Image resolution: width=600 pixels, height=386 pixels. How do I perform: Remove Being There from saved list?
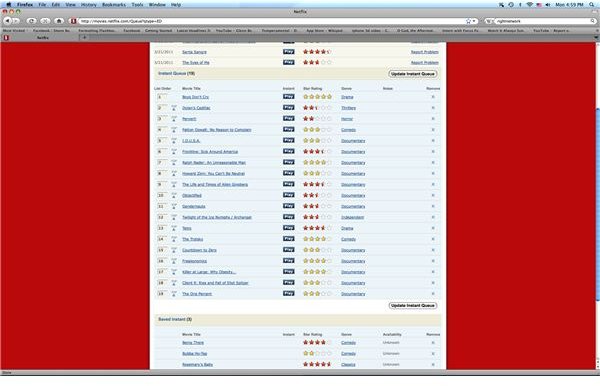(433, 342)
